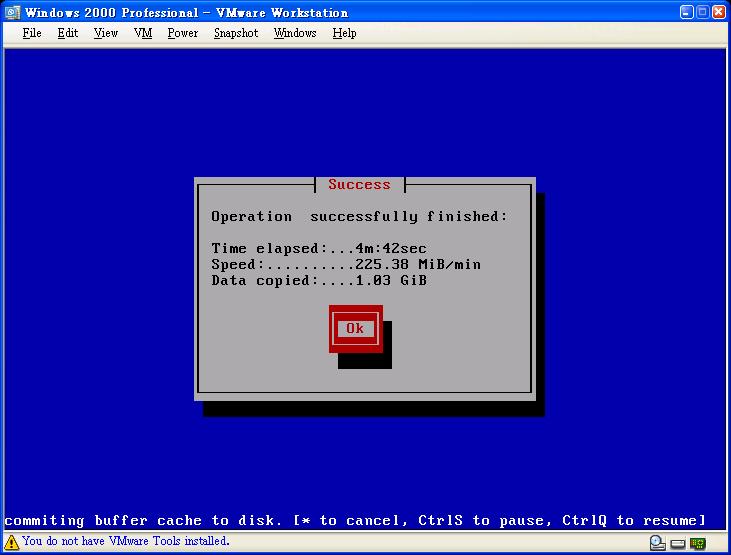The image size is (731, 555).
Task: Open the Windows menu
Action: (x=295, y=33)
